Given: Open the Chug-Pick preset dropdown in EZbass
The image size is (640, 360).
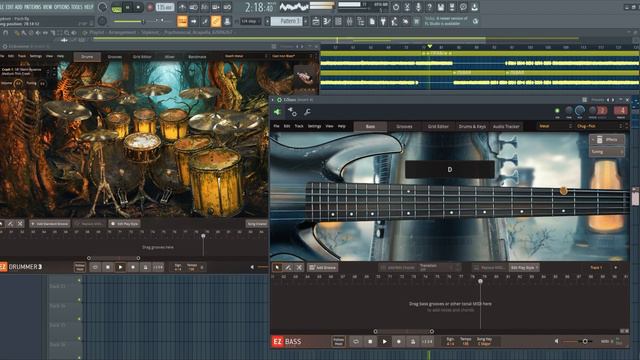Looking at the screenshot, I should (600, 126).
